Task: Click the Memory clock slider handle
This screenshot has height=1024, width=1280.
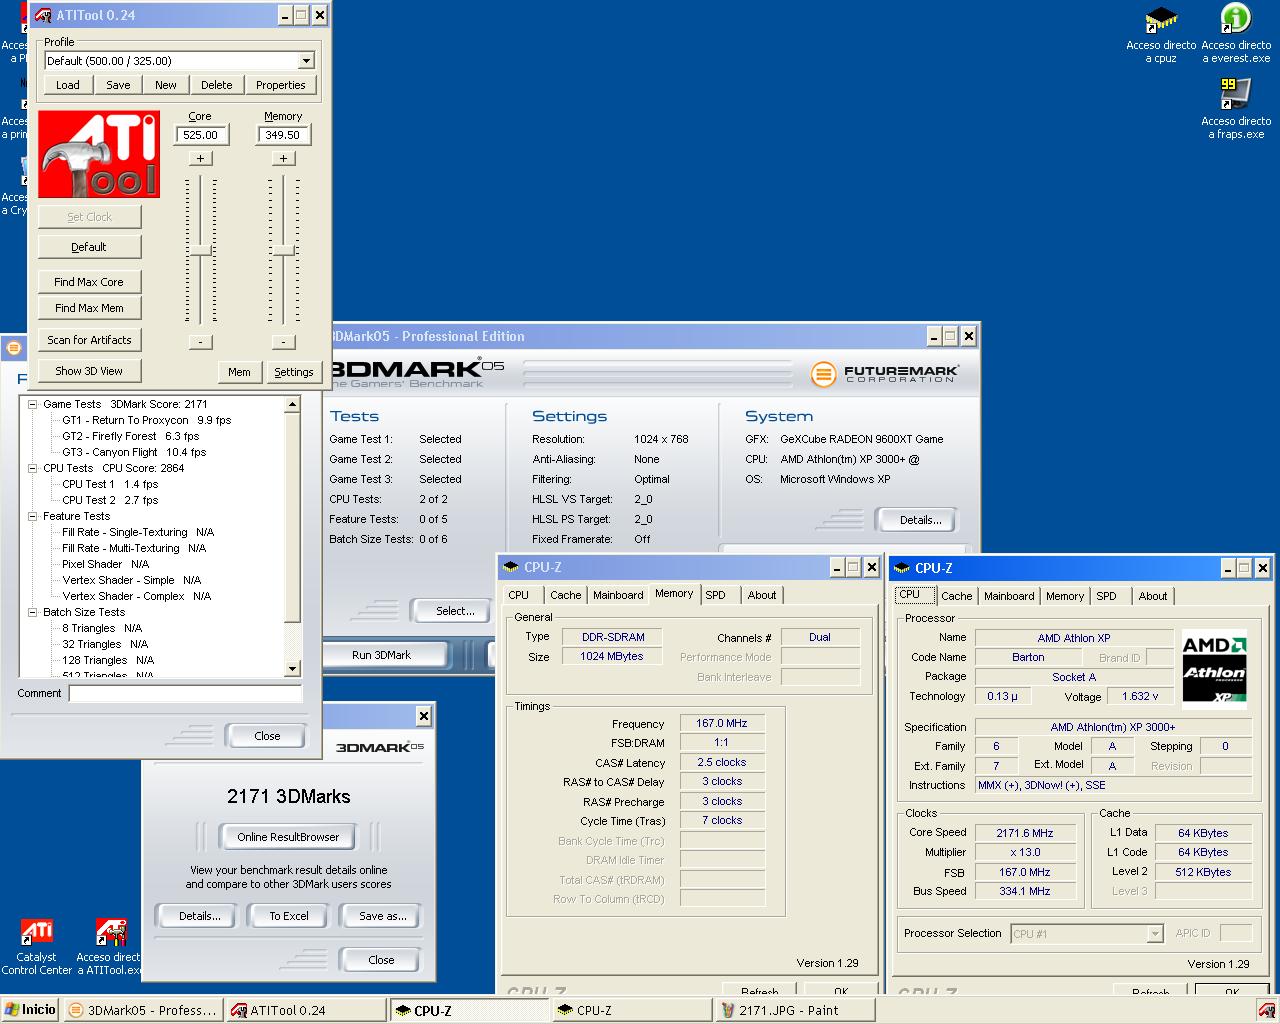Action: pyautogui.click(x=284, y=250)
